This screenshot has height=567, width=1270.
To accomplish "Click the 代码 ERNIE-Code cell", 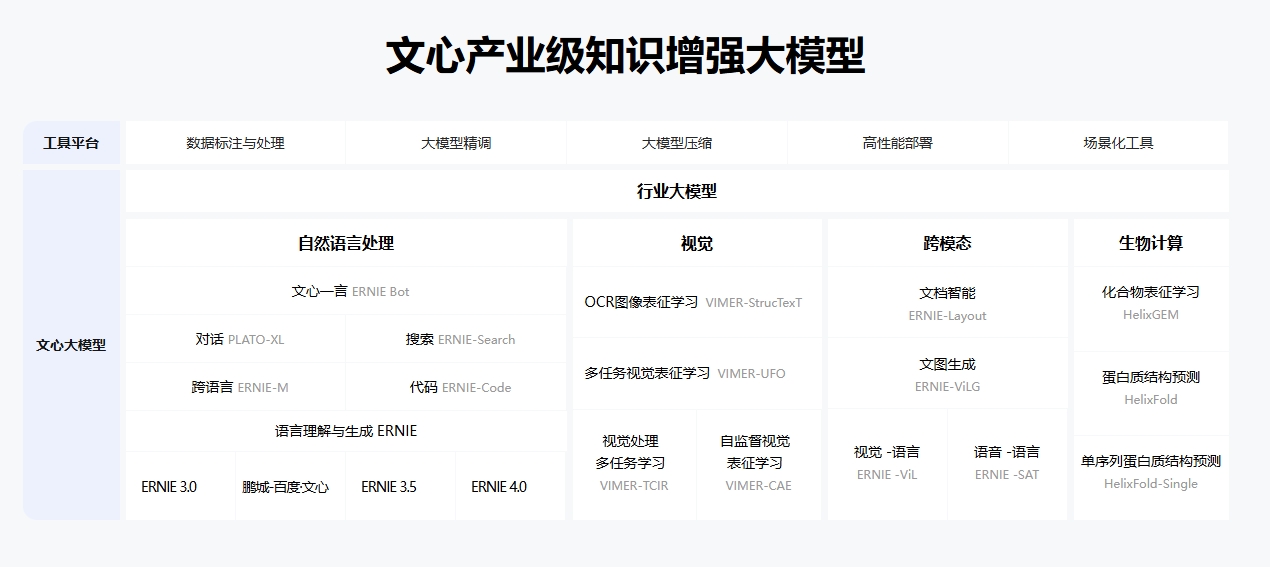I will pos(457,387).
